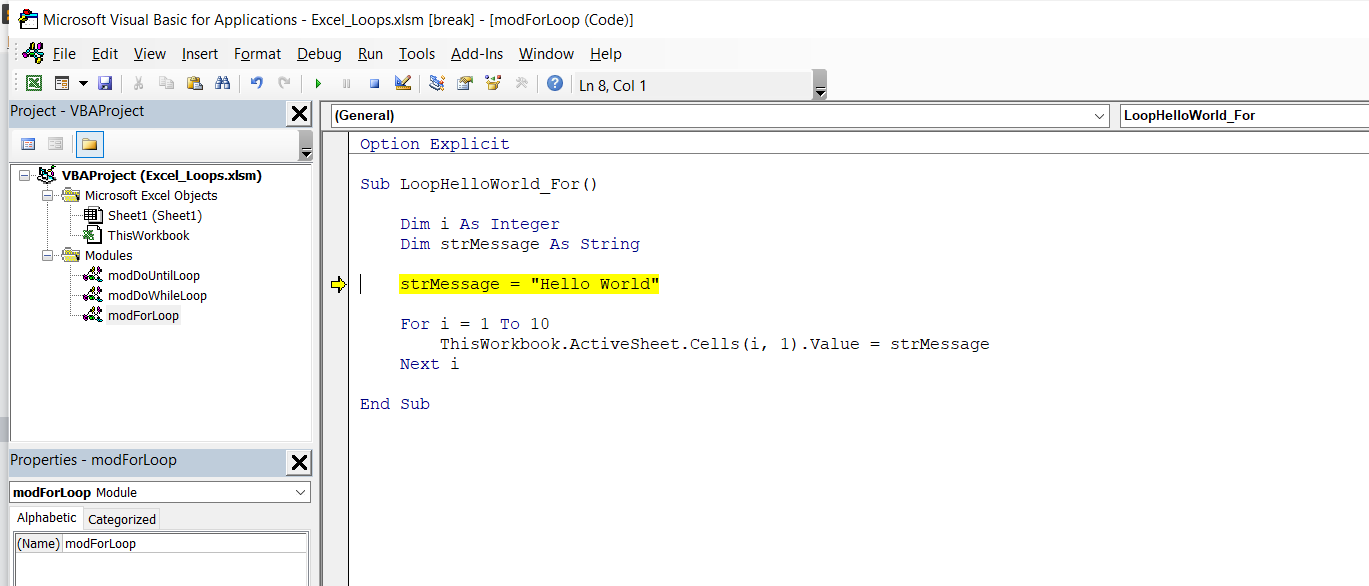Click the Break pause button
This screenshot has height=586, width=1369.
click(x=346, y=84)
